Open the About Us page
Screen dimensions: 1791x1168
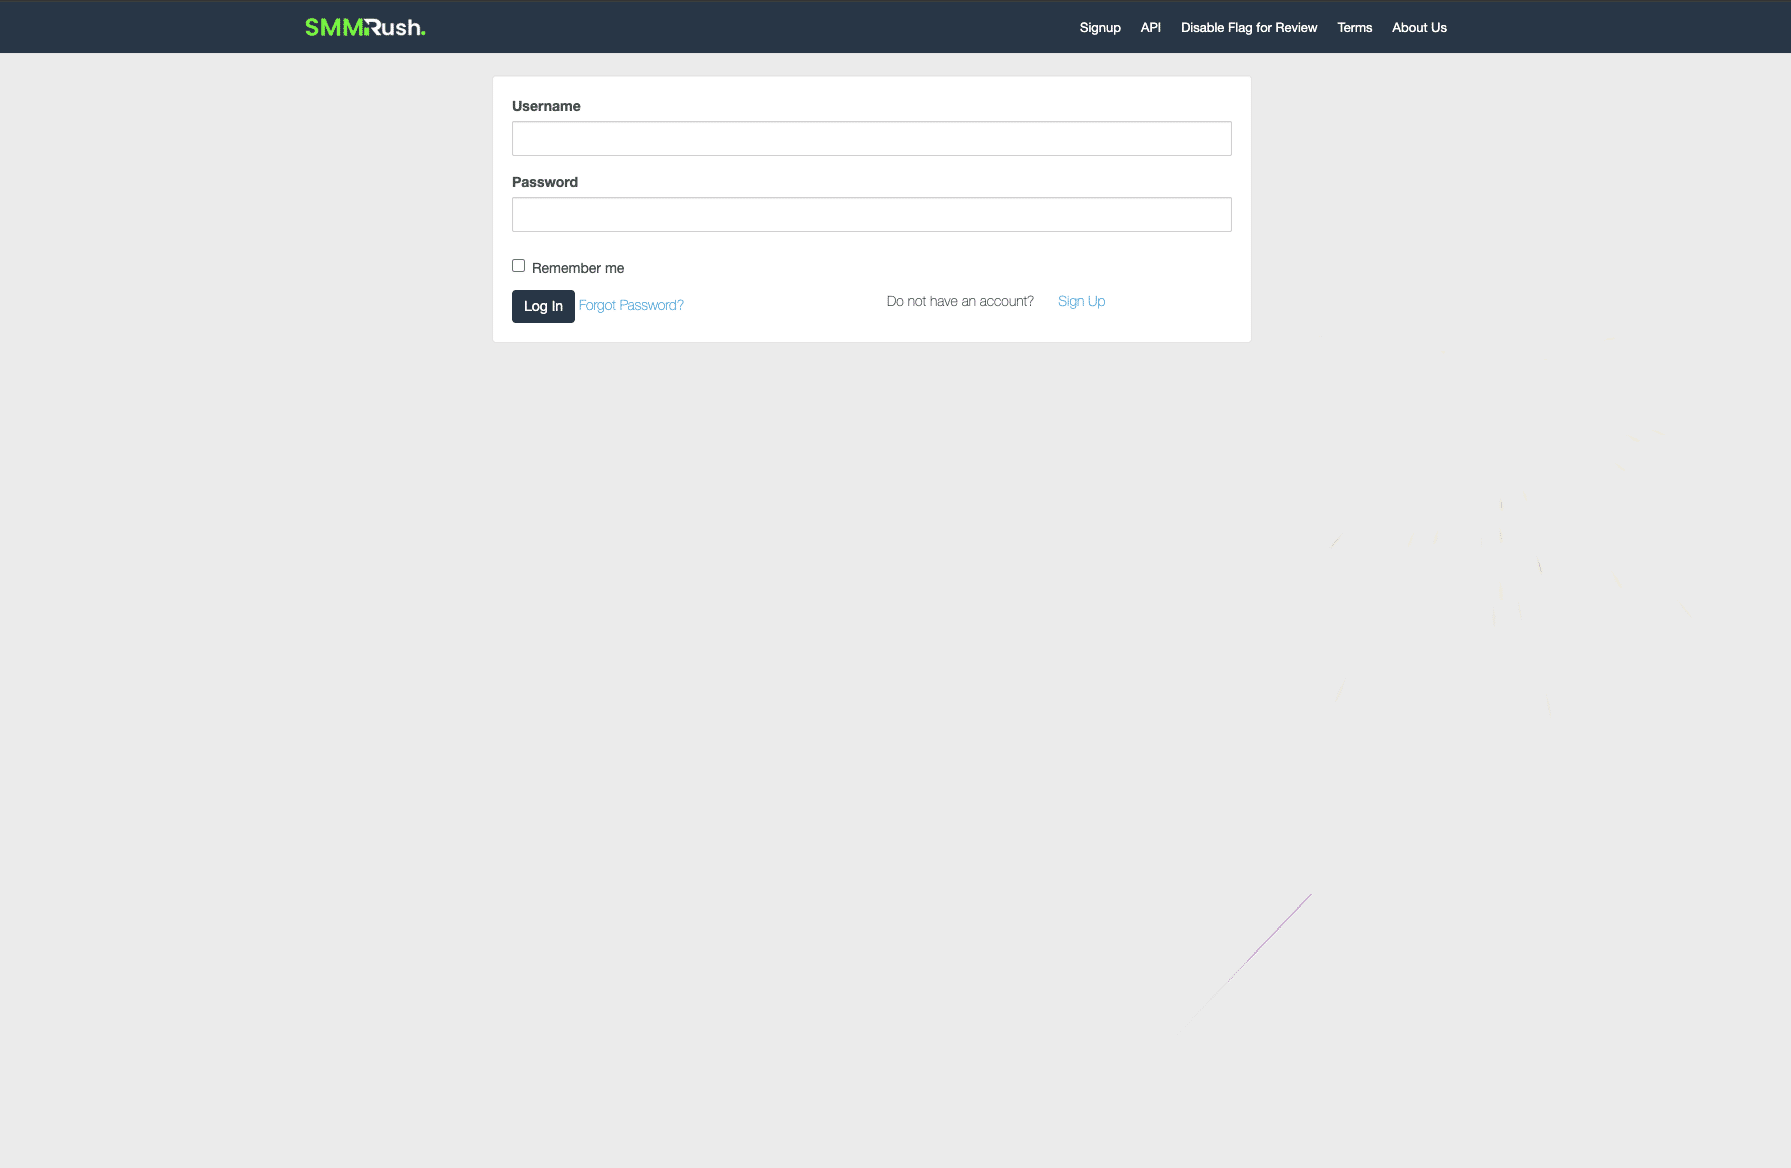pos(1418,27)
